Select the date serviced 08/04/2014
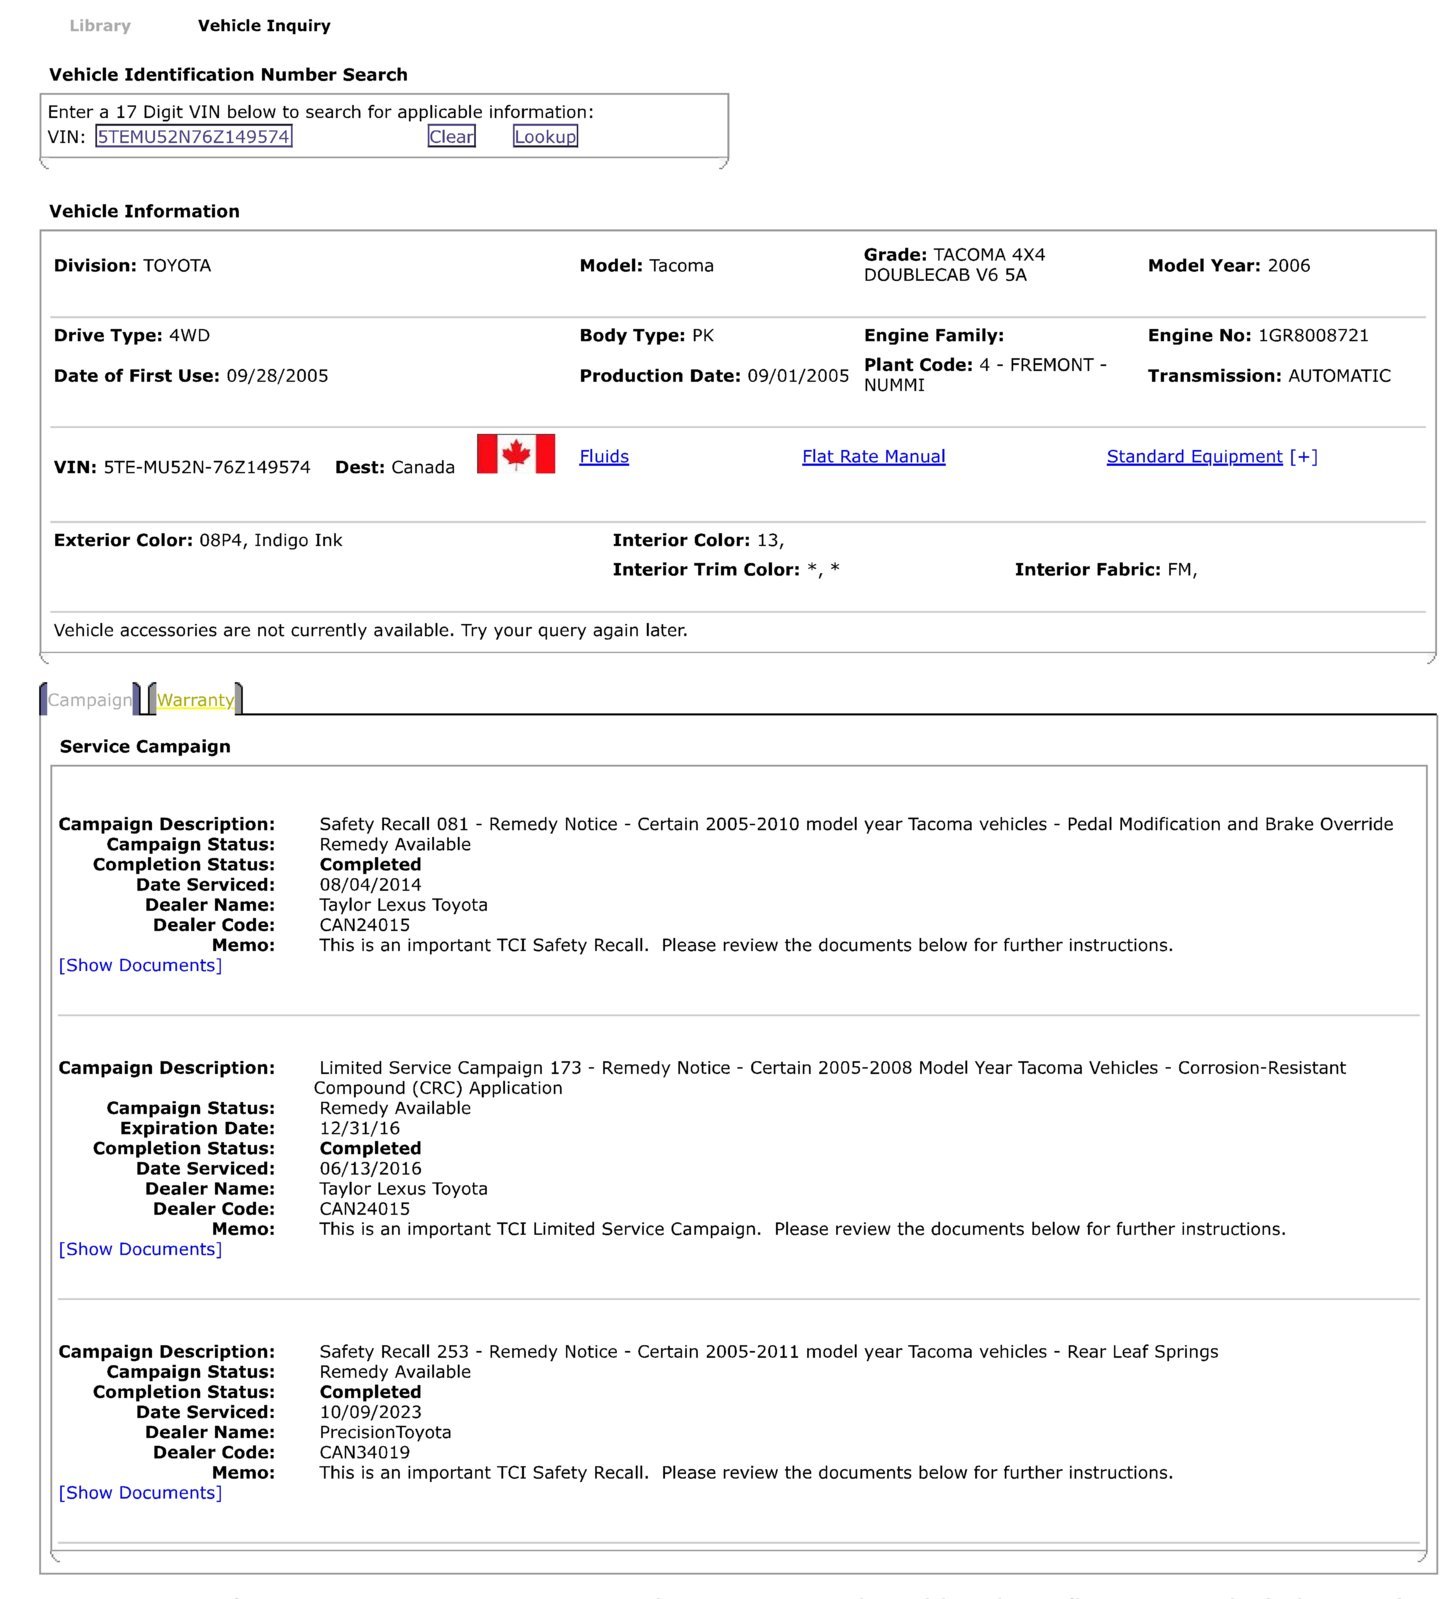This screenshot has height=1599, width=1446. click(x=370, y=885)
